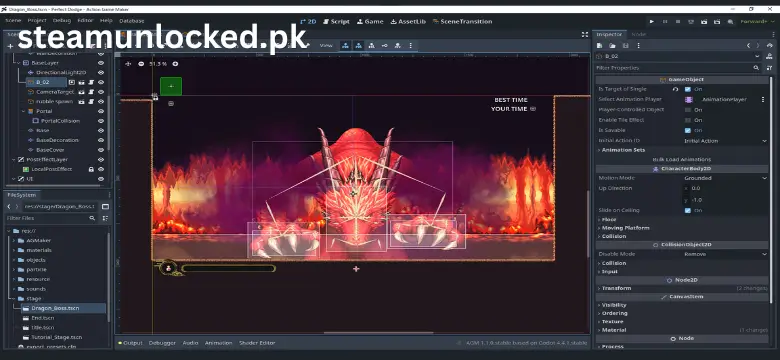Toggle distraction-free mode expand icon
The height and width of the screenshot is (360, 780).
(x=585, y=34)
